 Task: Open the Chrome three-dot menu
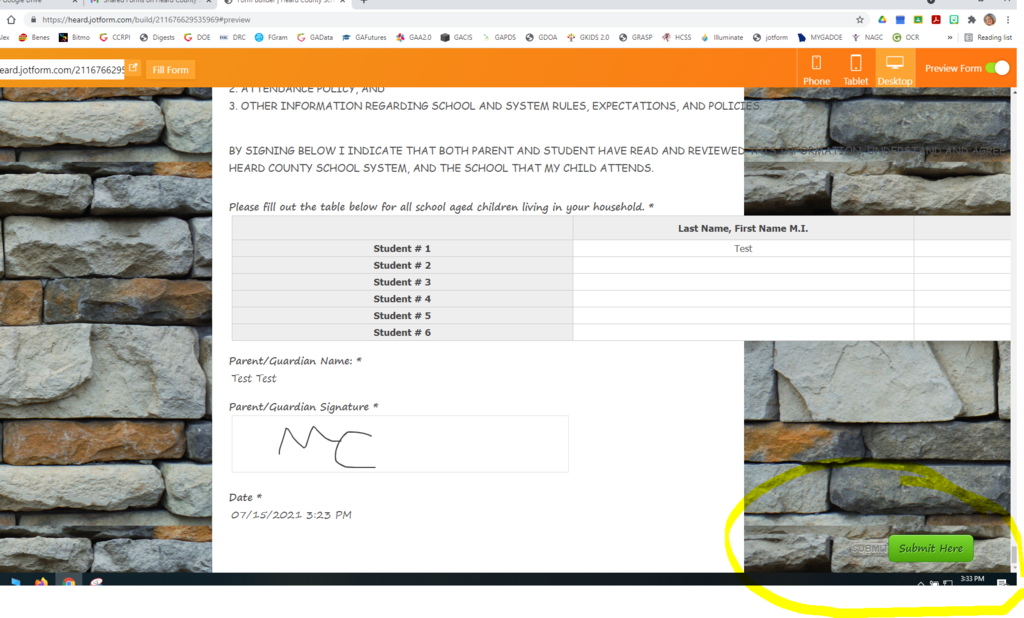pyautogui.click(x=1008, y=20)
